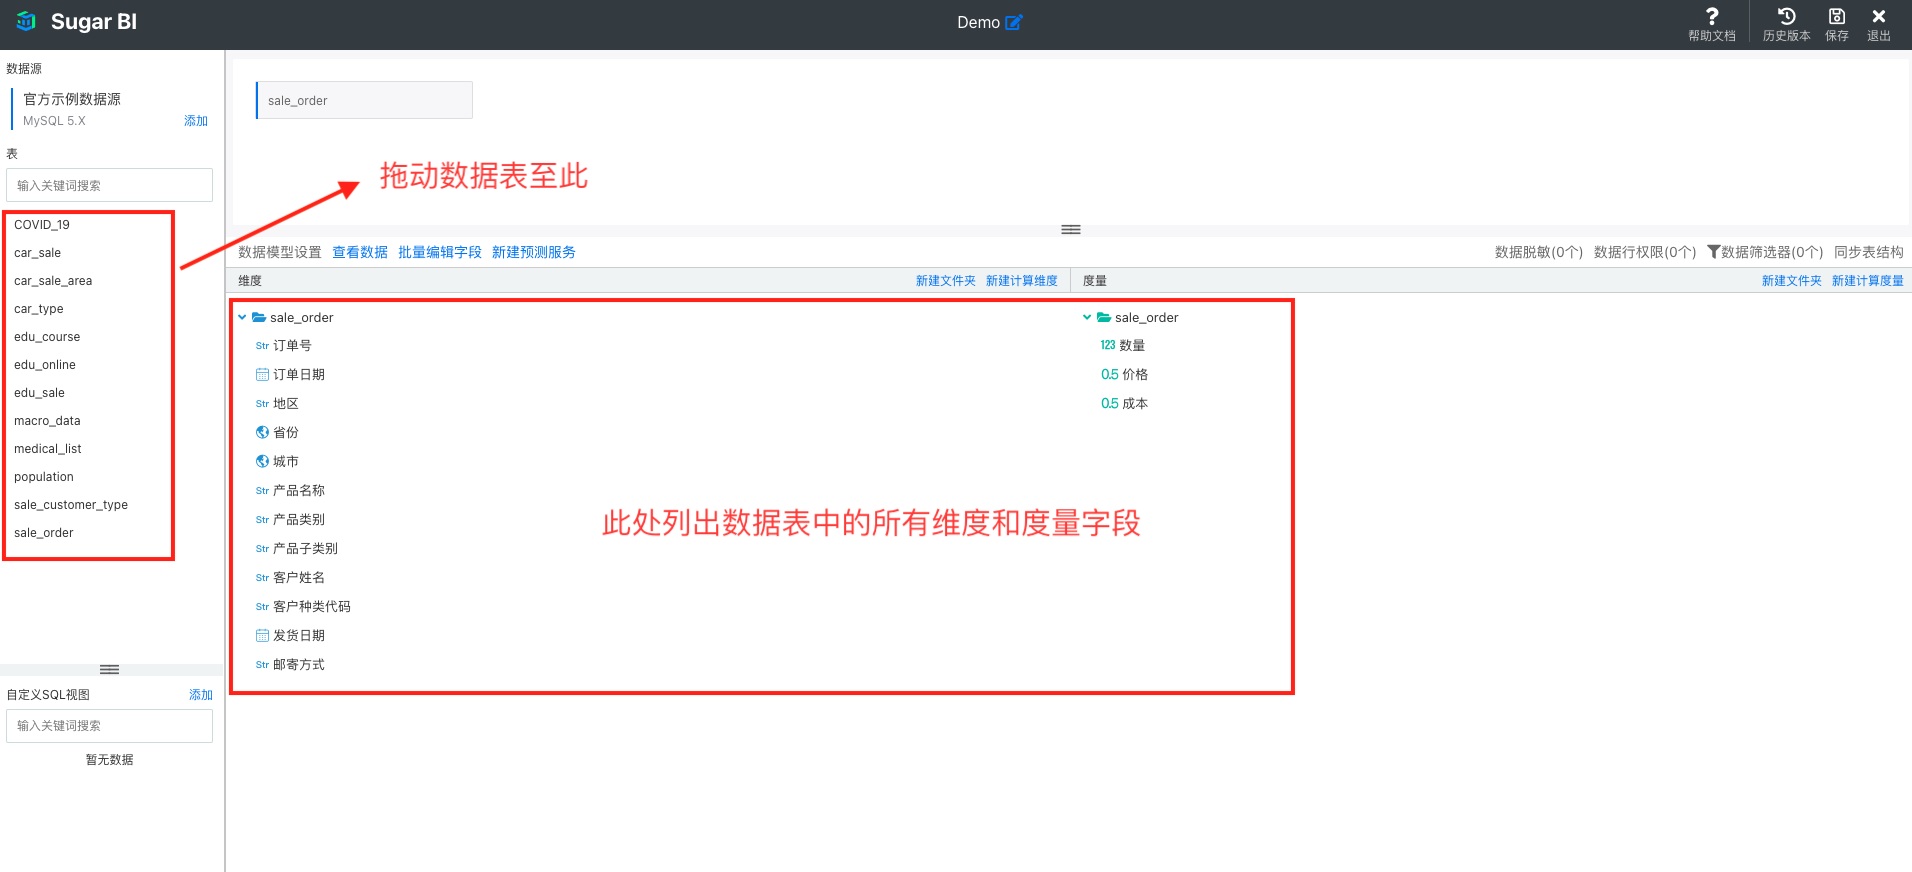
Task: Select the 官方示例数据源 data source
Action: [72, 99]
